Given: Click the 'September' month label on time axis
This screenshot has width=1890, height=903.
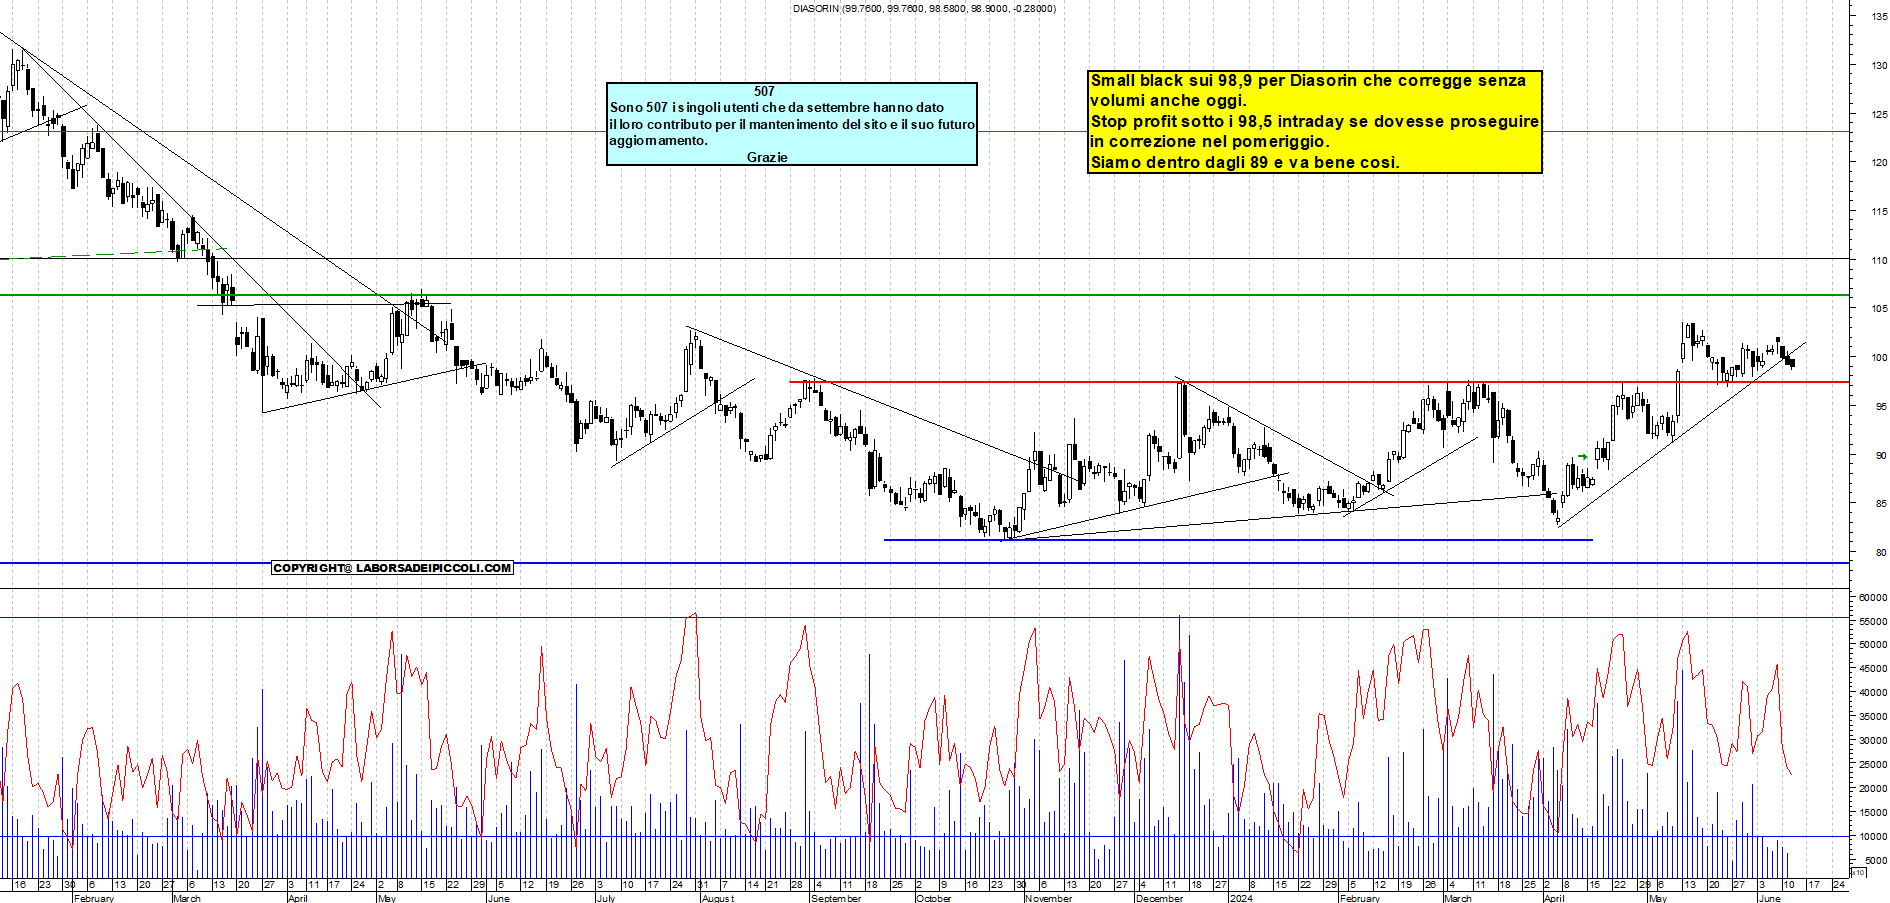Looking at the screenshot, I should (x=836, y=898).
